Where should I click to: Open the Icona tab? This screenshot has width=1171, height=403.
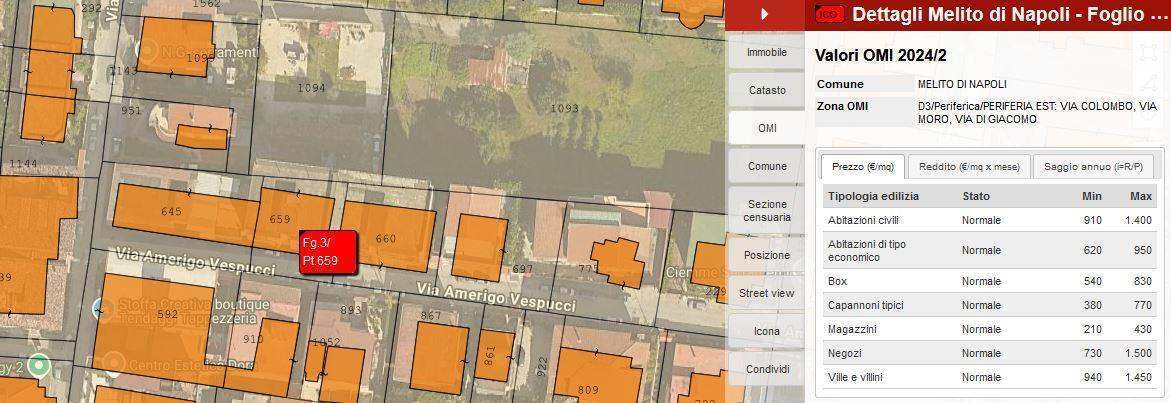[767, 331]
